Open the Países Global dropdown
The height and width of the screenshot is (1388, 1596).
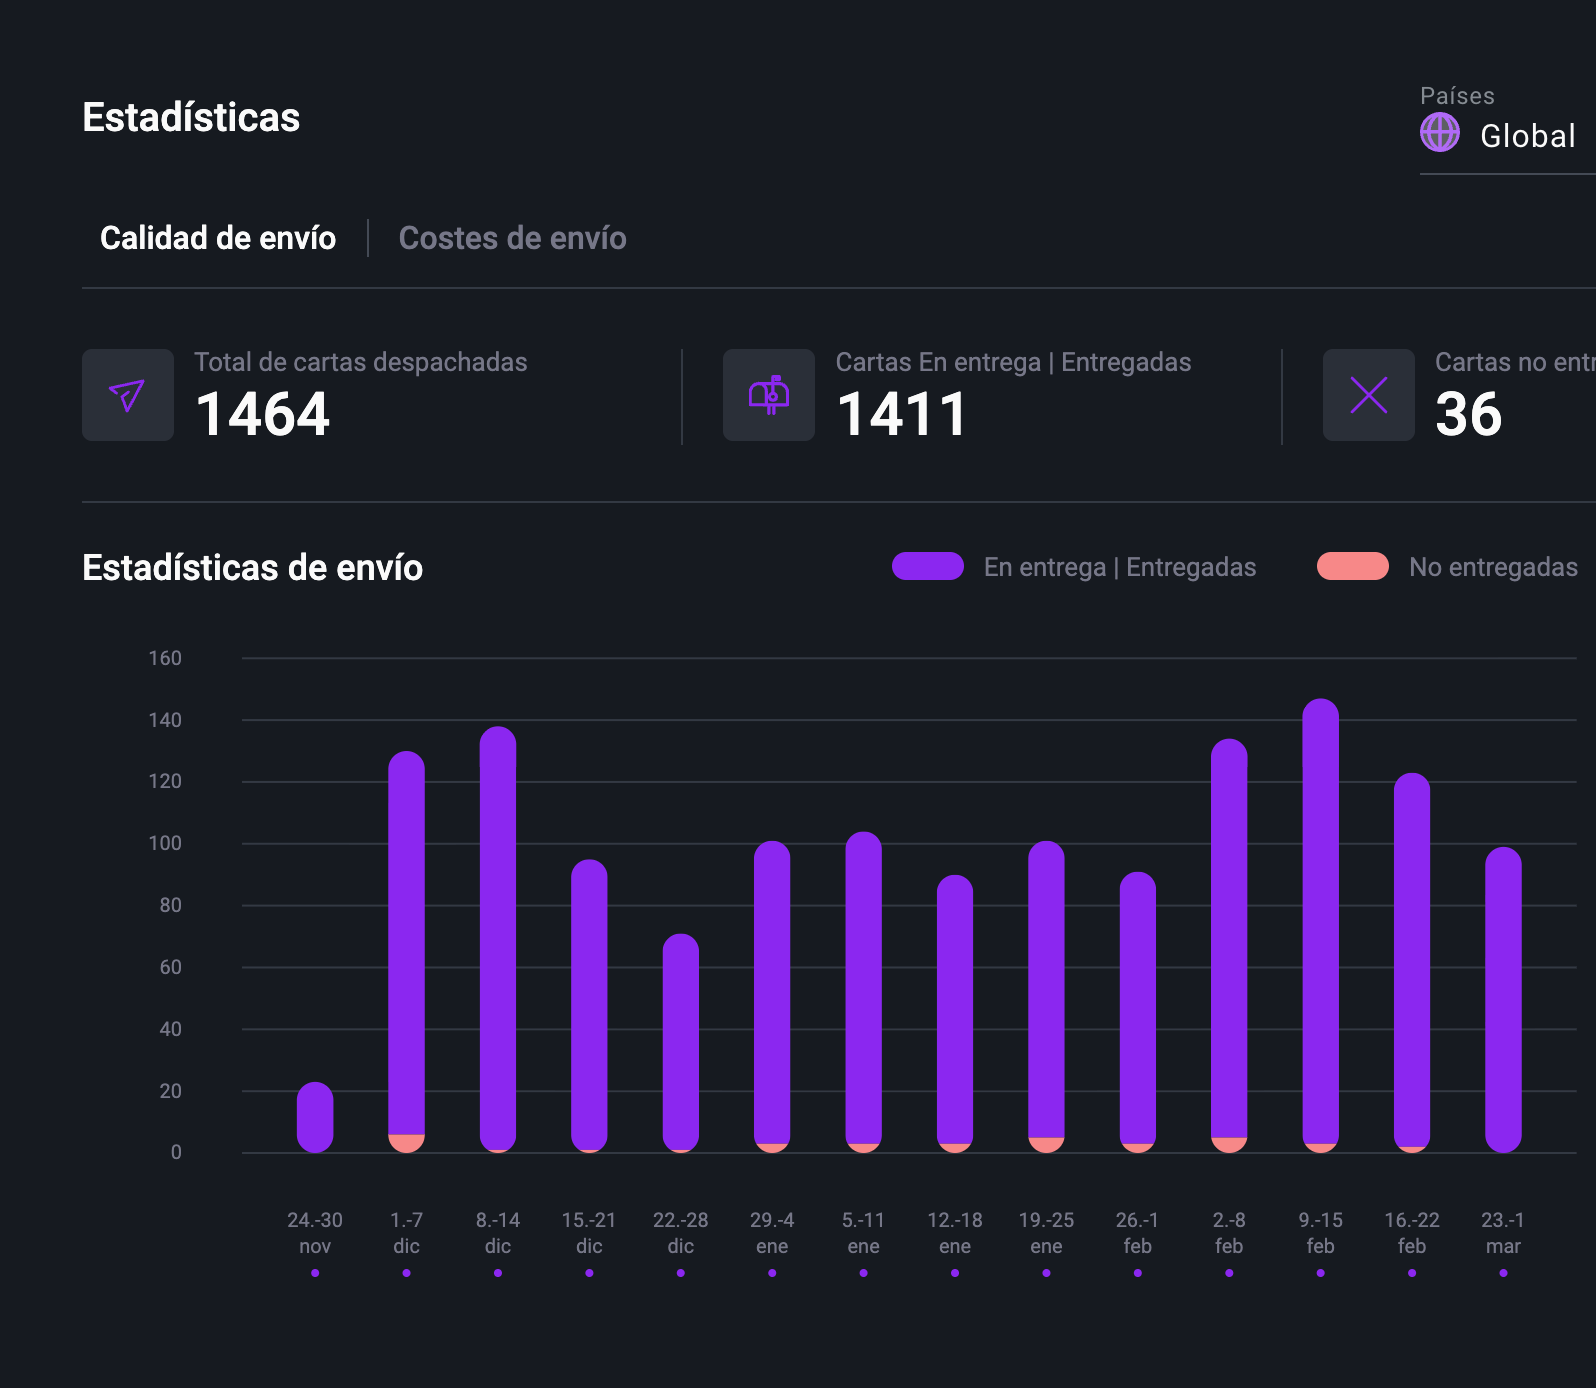(1526, 136)
